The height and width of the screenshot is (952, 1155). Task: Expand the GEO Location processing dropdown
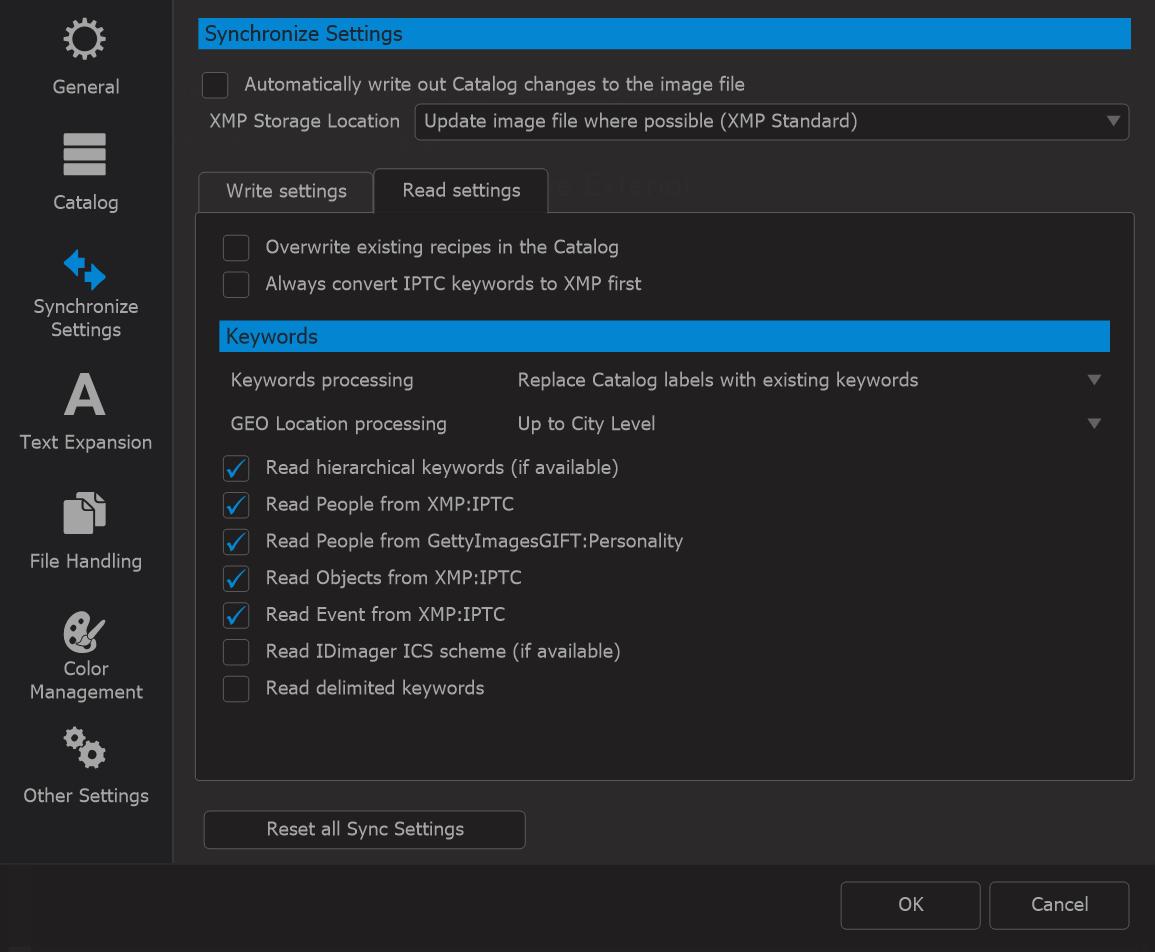pos(810,424)
